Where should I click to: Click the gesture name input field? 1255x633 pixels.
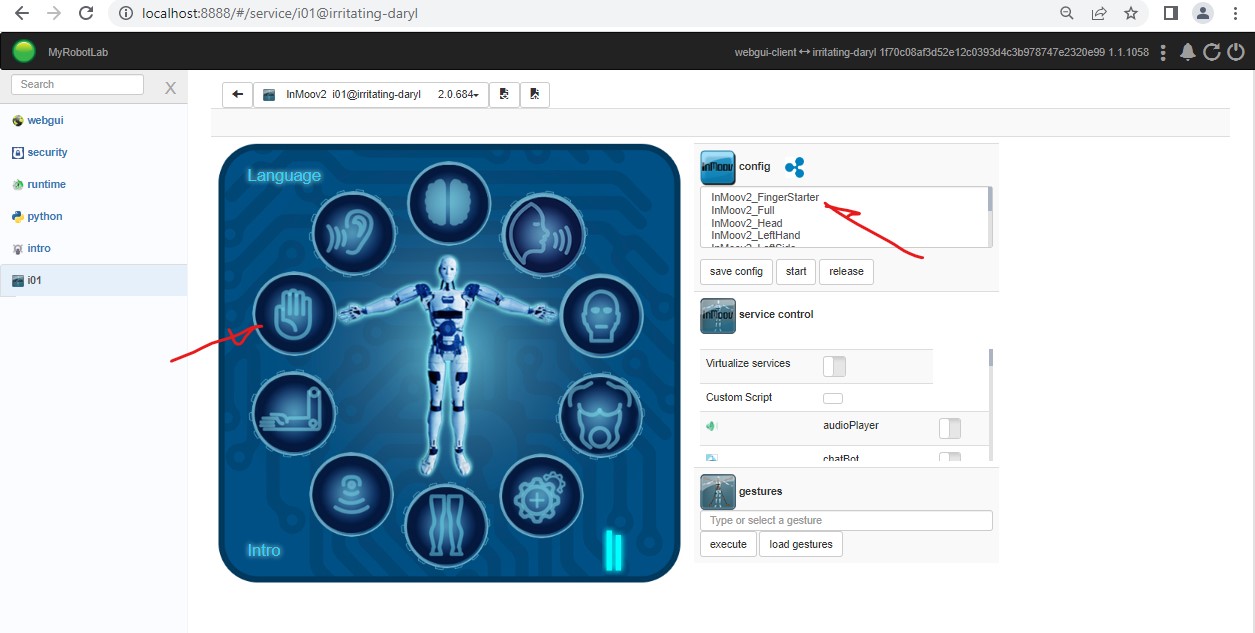846,520
